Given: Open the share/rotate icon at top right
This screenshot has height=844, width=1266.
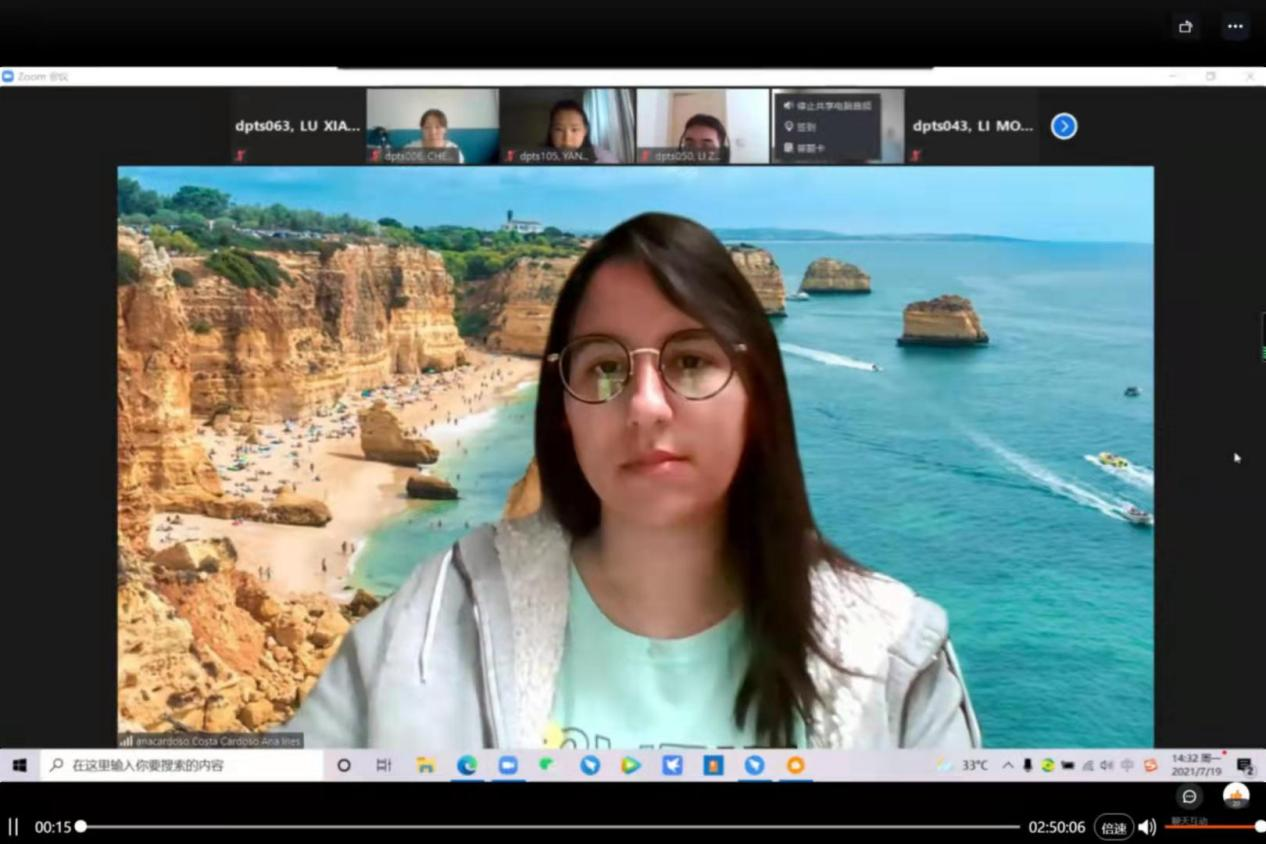Looking at the screenshot, I should [1186, 27].
